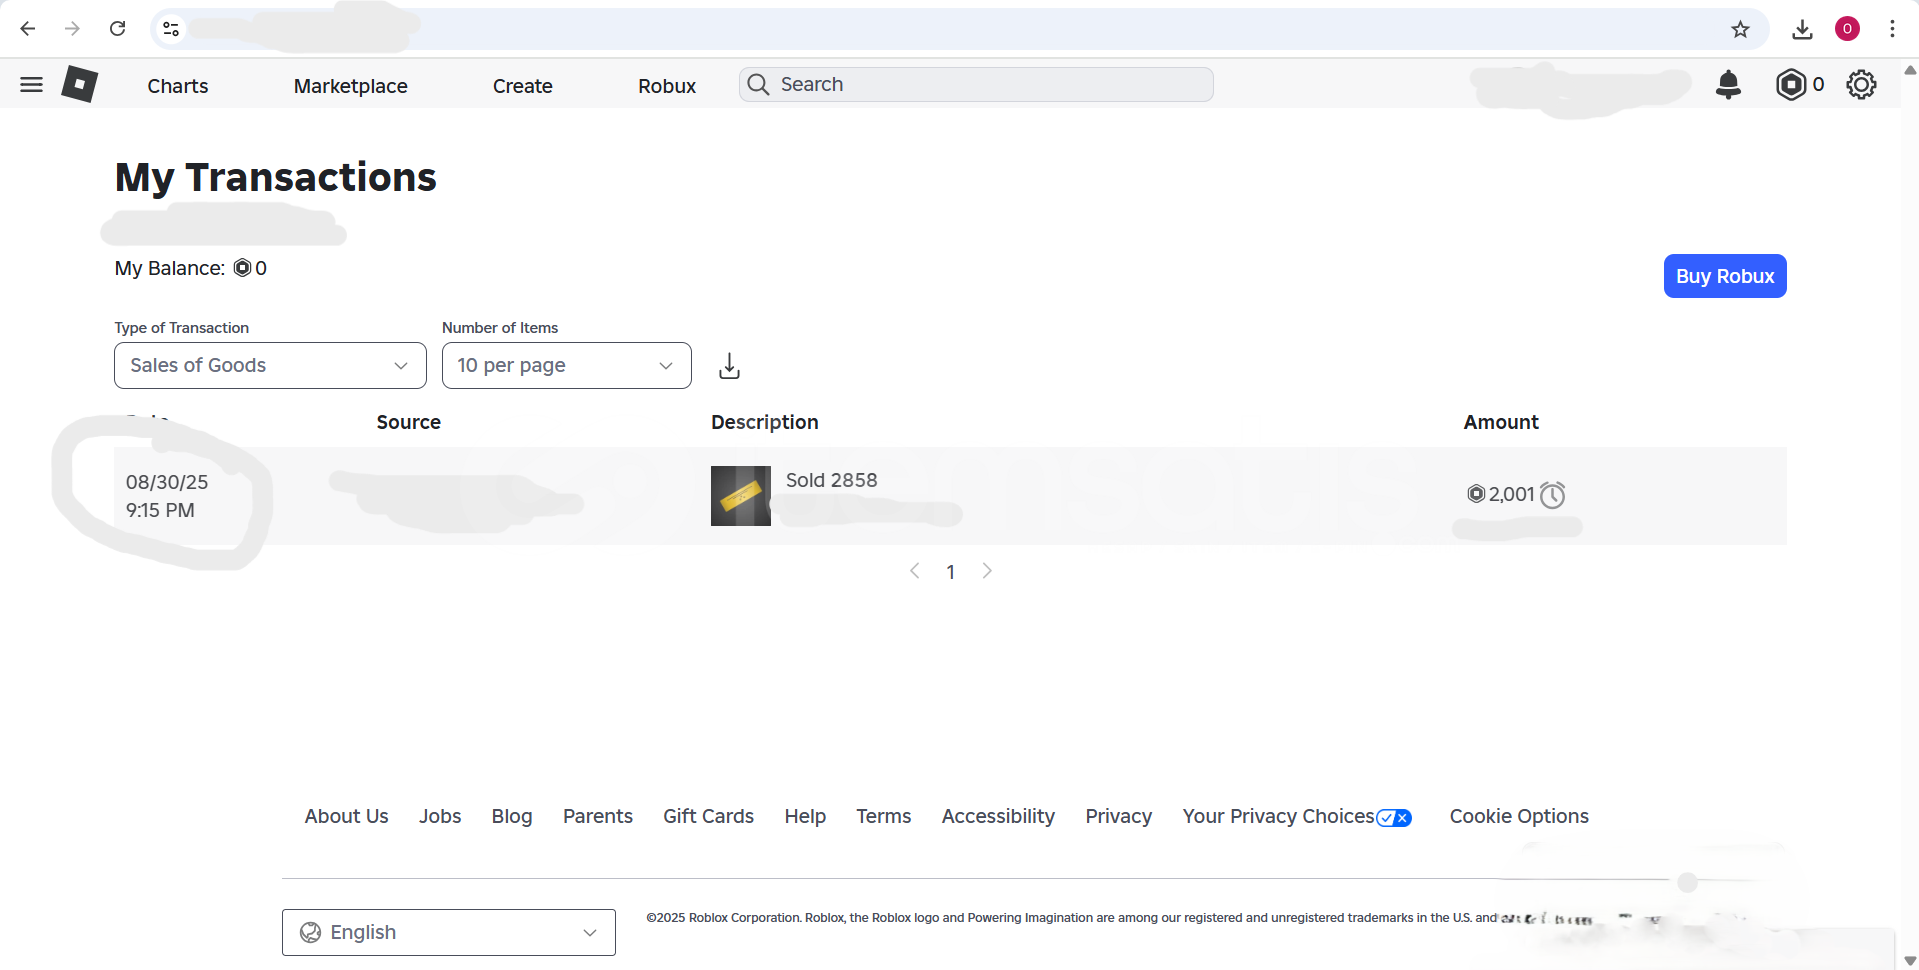
Task: Open notifications bell icon
Action: point(1728,85)
